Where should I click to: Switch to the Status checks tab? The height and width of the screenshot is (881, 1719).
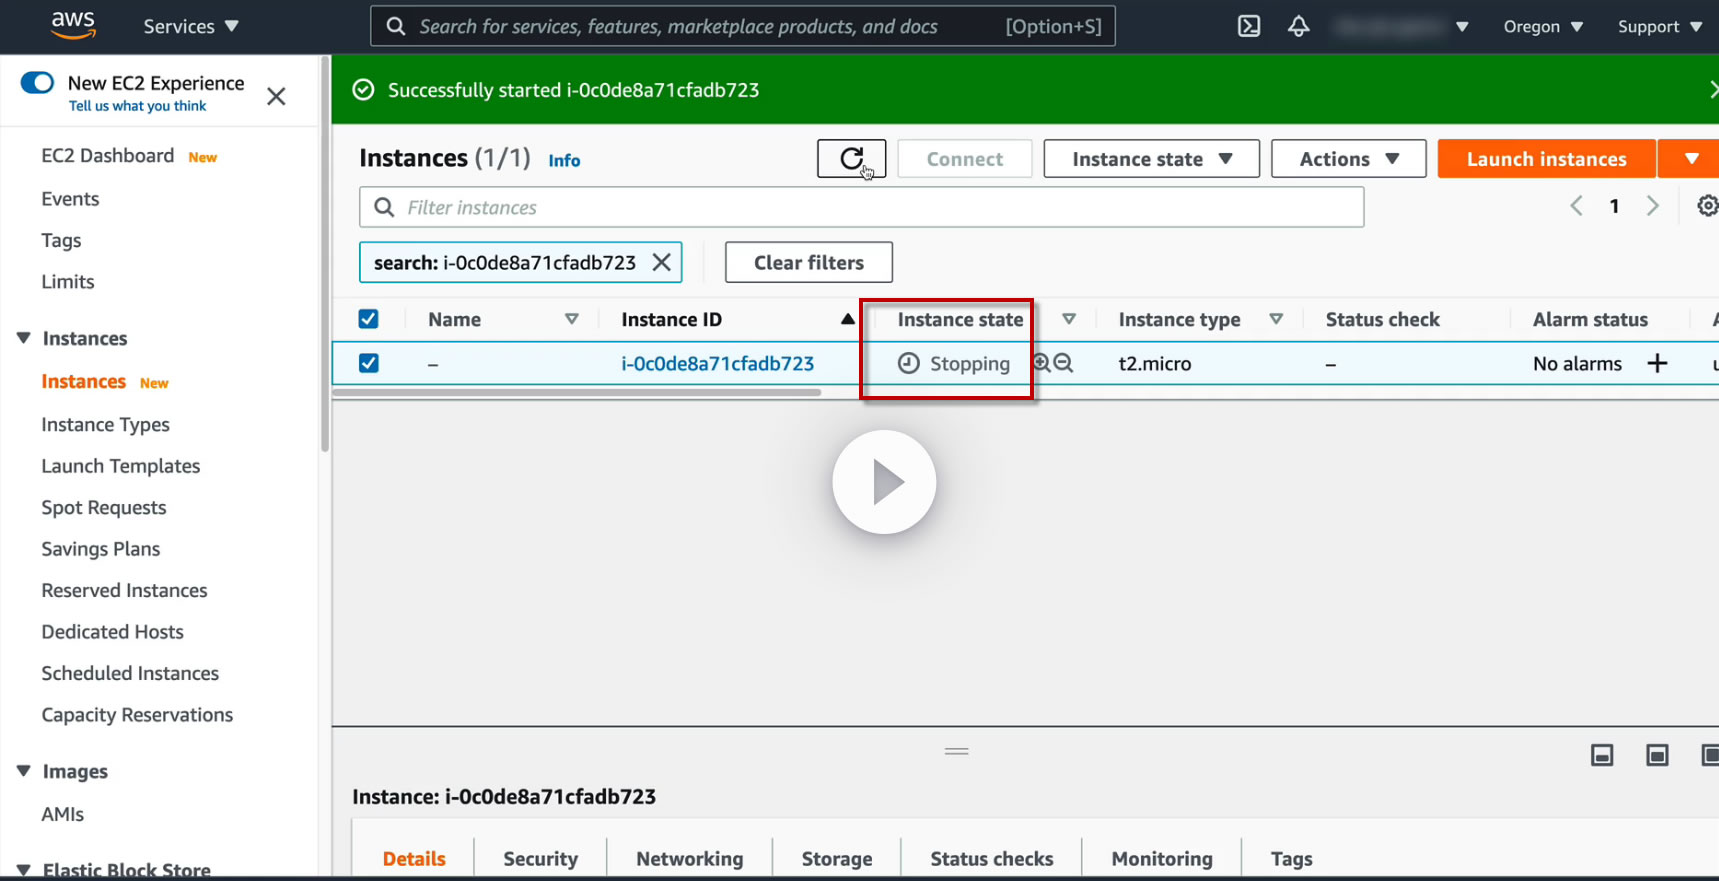coord(991,859)
